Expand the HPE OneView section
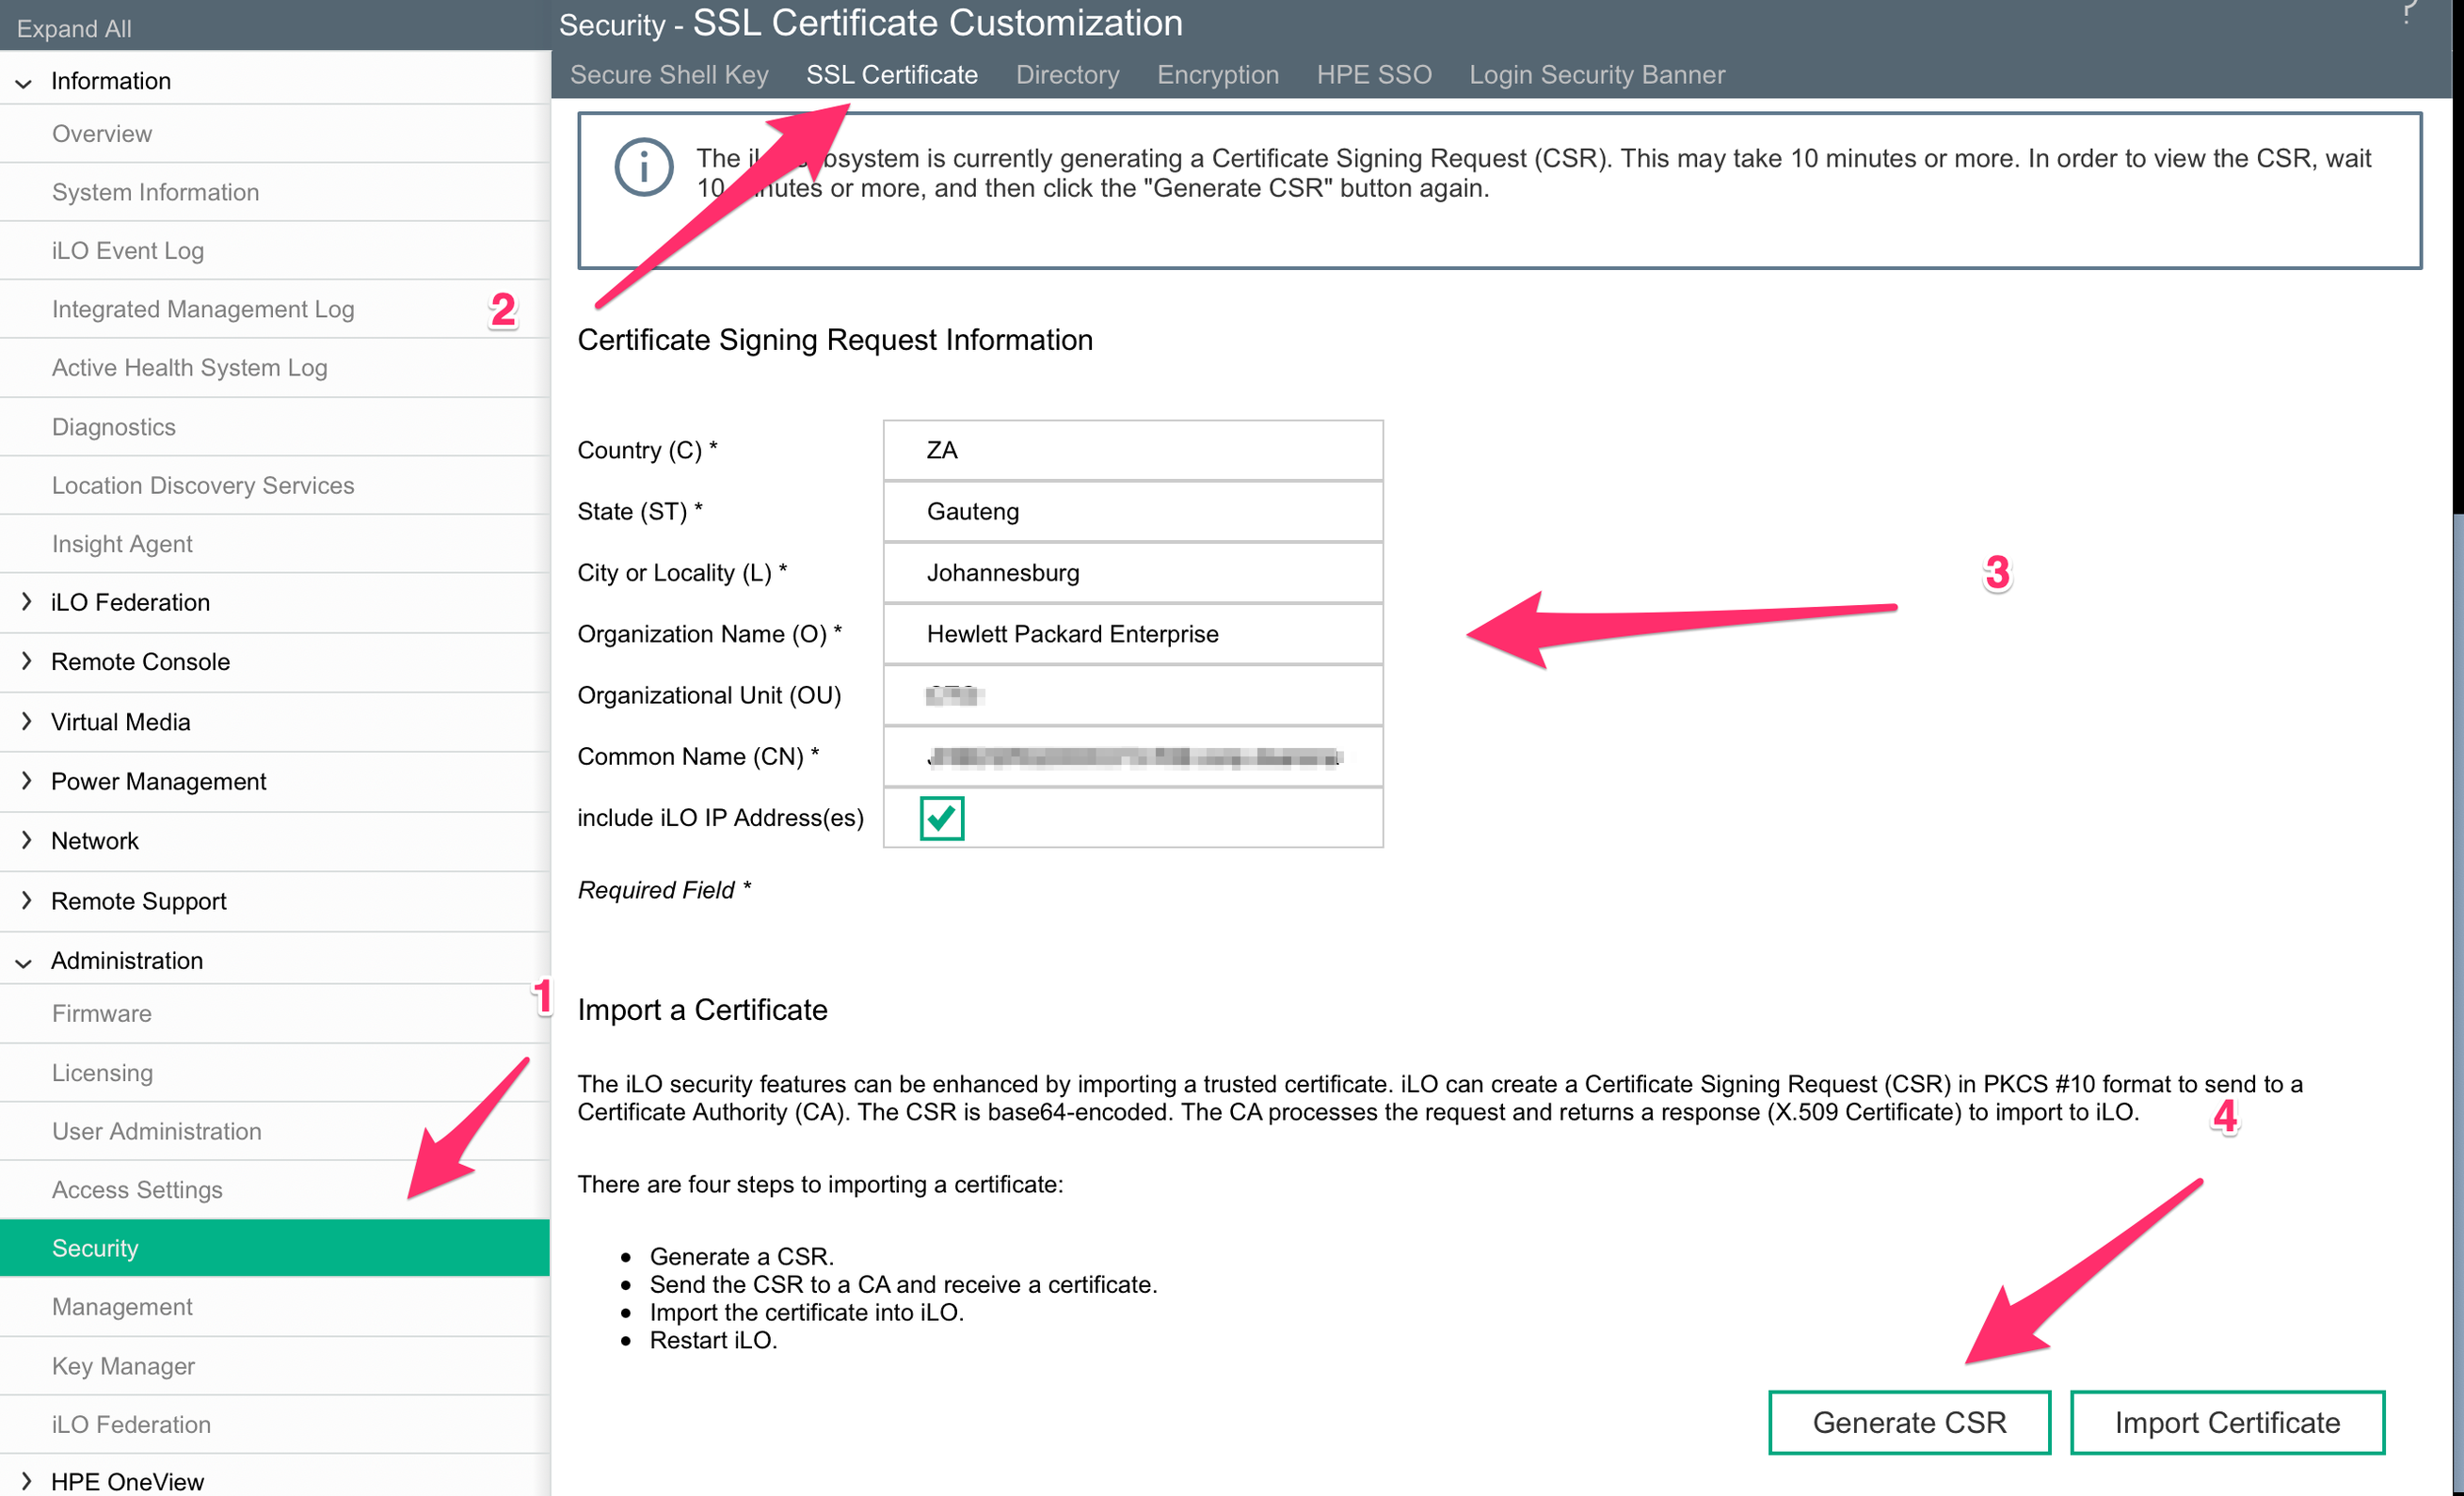Screen dimensions: 2464x1496 click(26, 1481)
